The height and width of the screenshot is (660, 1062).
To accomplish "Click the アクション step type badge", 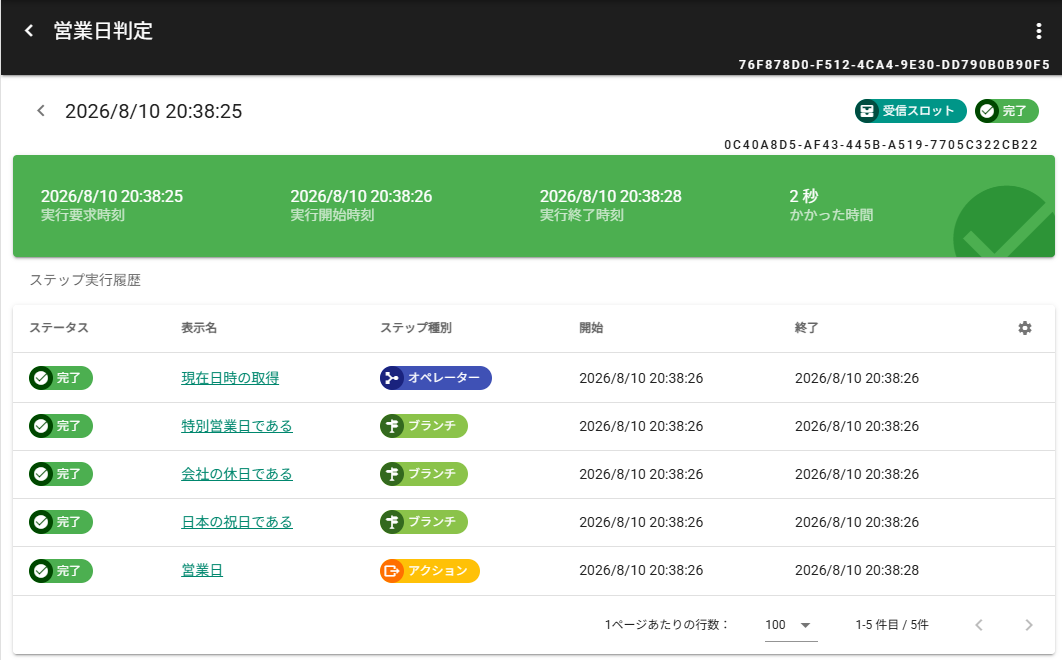I will (430, 571).
